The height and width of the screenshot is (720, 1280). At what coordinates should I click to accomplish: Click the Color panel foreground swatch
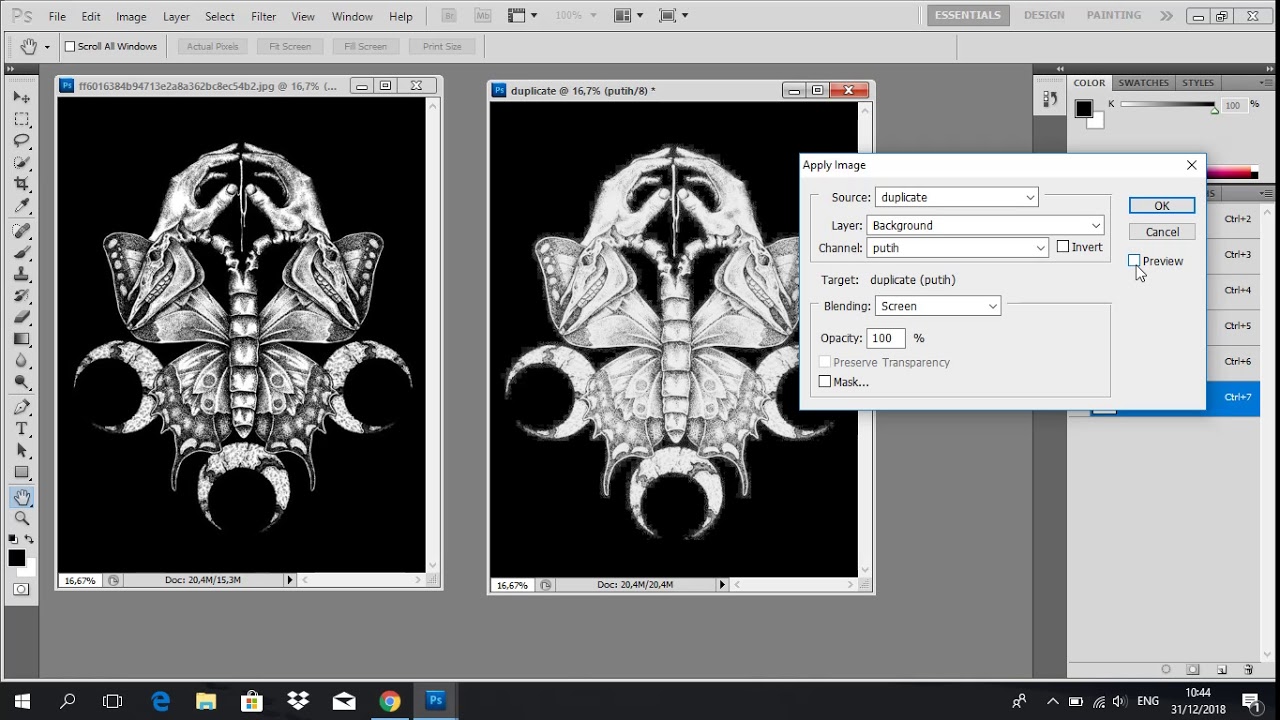click(x=1084, y=108)
